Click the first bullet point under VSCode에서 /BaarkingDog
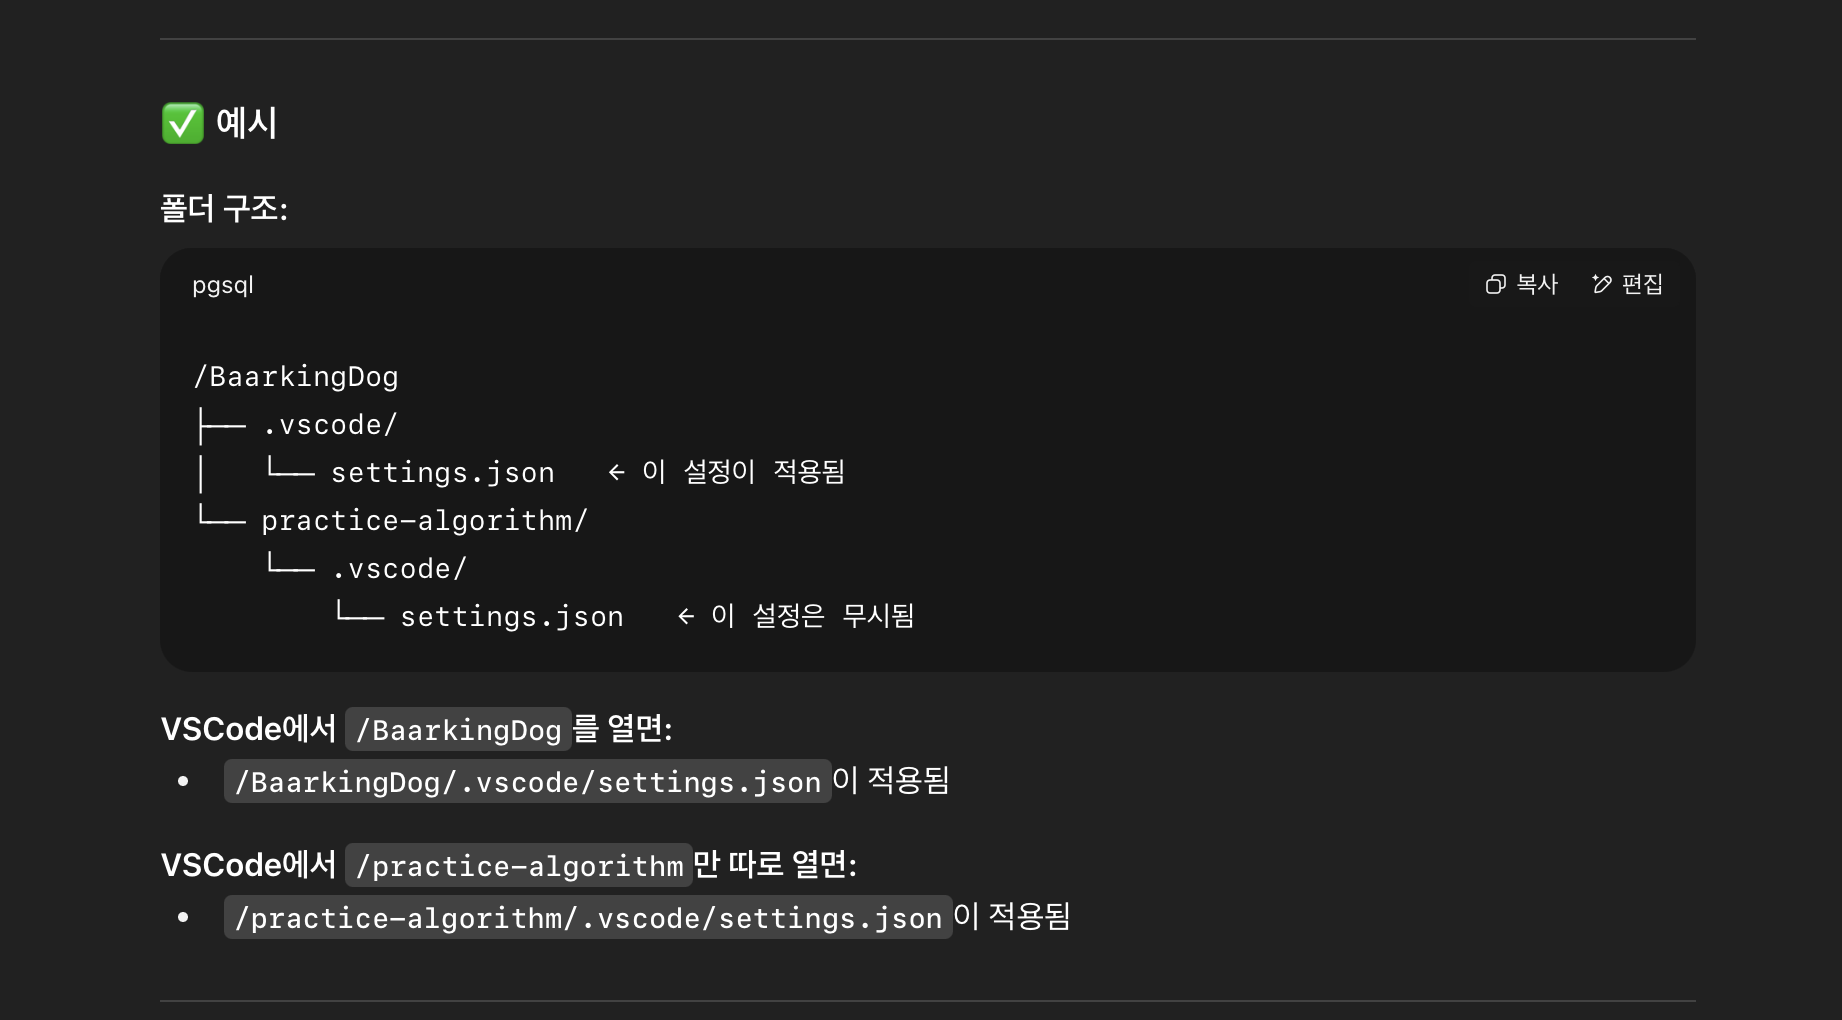This screenshot has height=1020, width=1842. (x=184, y=781)
